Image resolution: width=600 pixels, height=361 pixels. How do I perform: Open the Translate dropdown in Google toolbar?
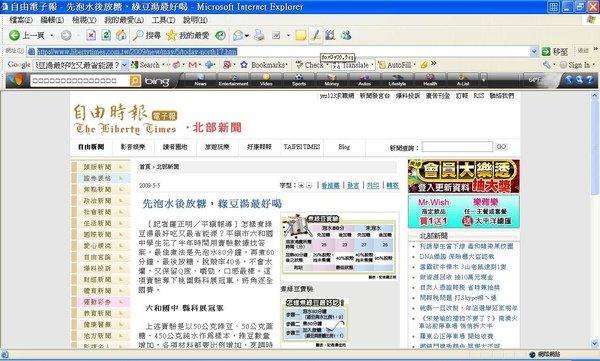pyautogui.click(x=372, y=65)
